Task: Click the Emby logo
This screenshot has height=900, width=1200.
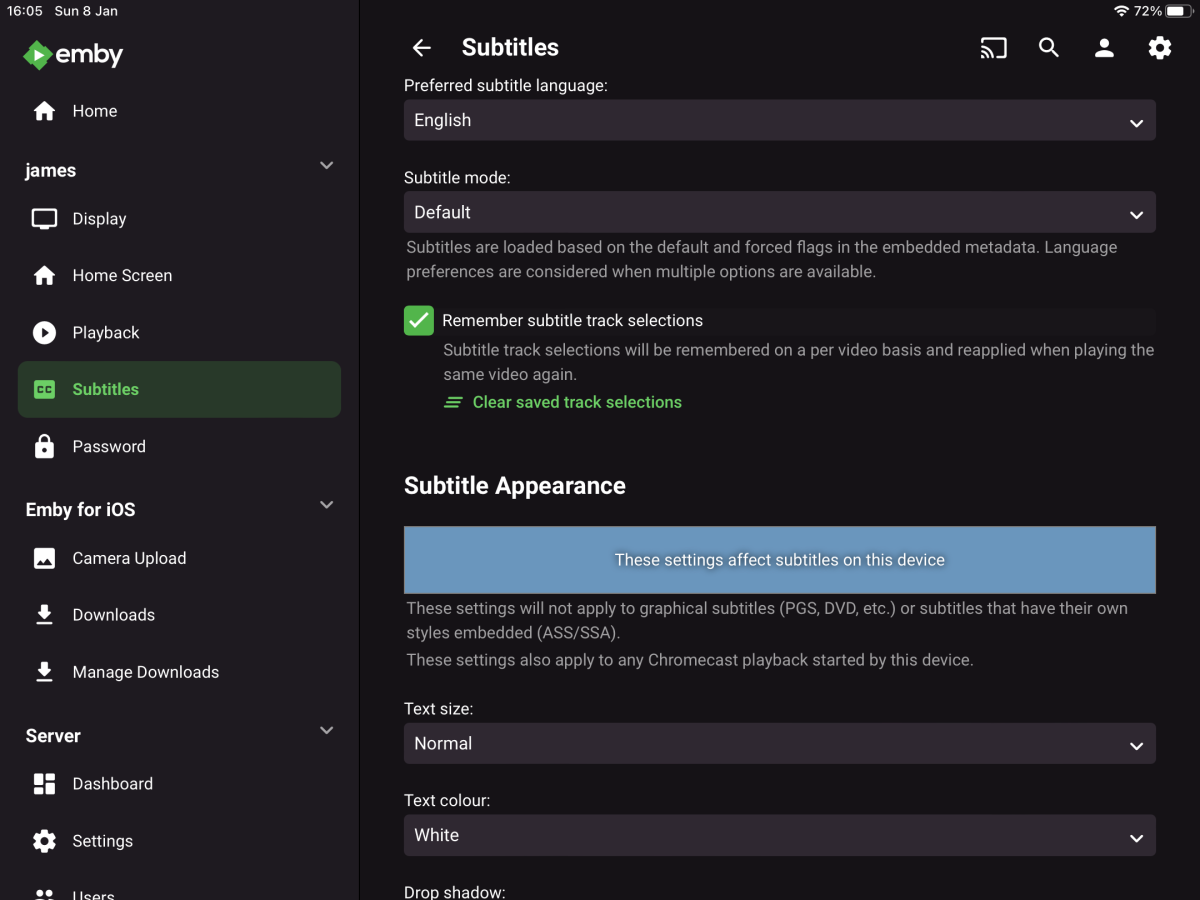Action: [x=73, y=55]
